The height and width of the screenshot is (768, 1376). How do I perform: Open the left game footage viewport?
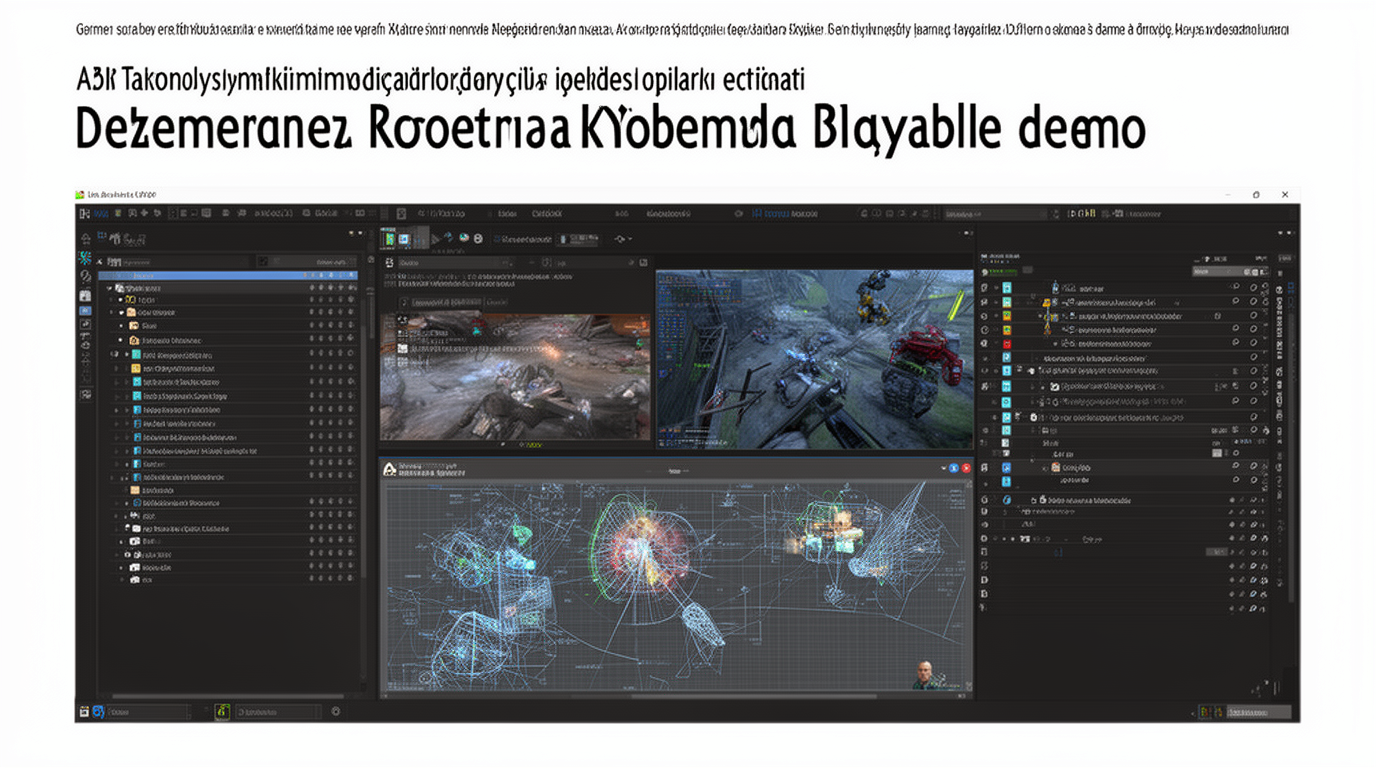(515, 376)
